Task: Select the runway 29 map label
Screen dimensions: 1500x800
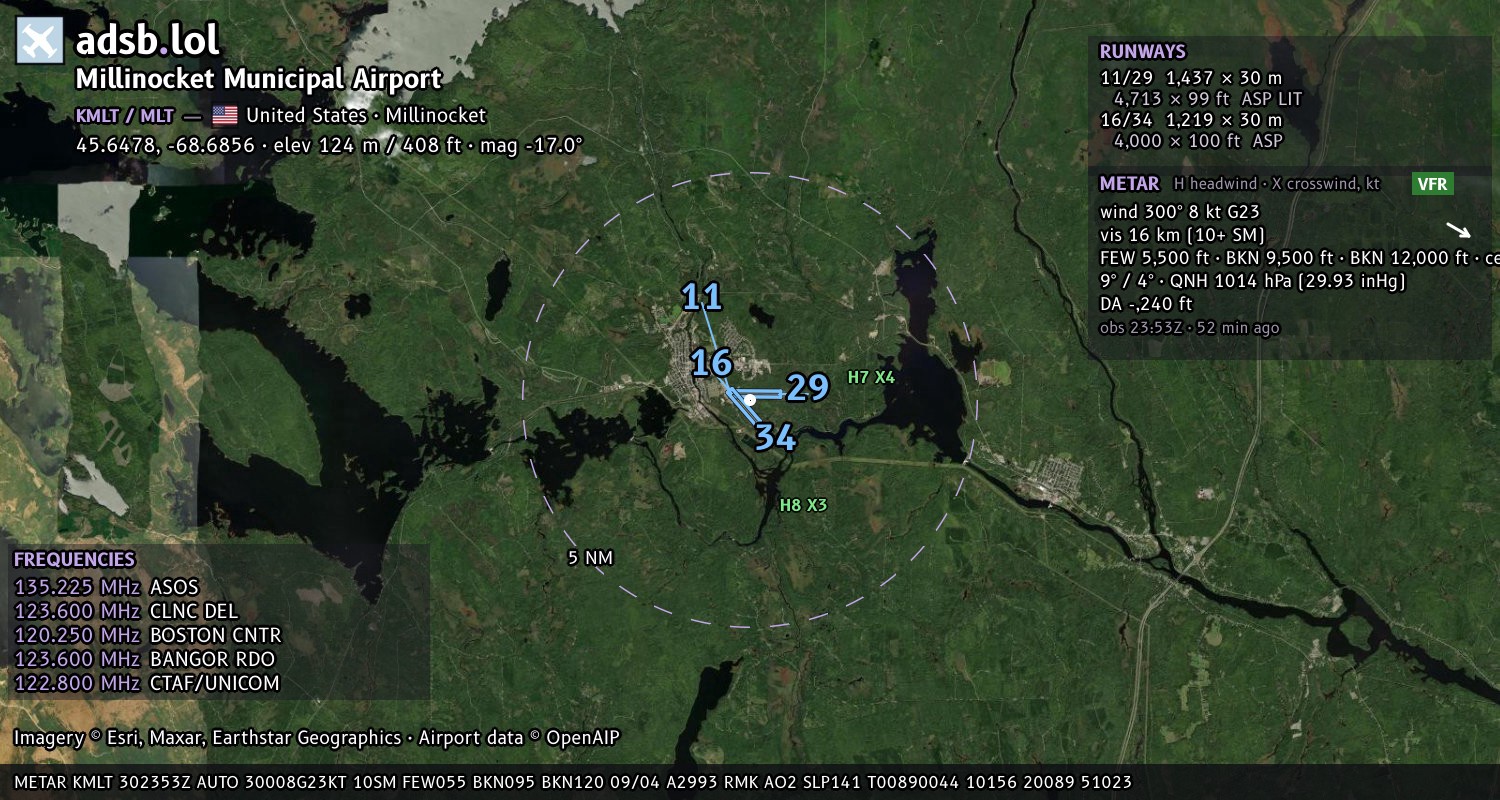Action: pos(808,388)
